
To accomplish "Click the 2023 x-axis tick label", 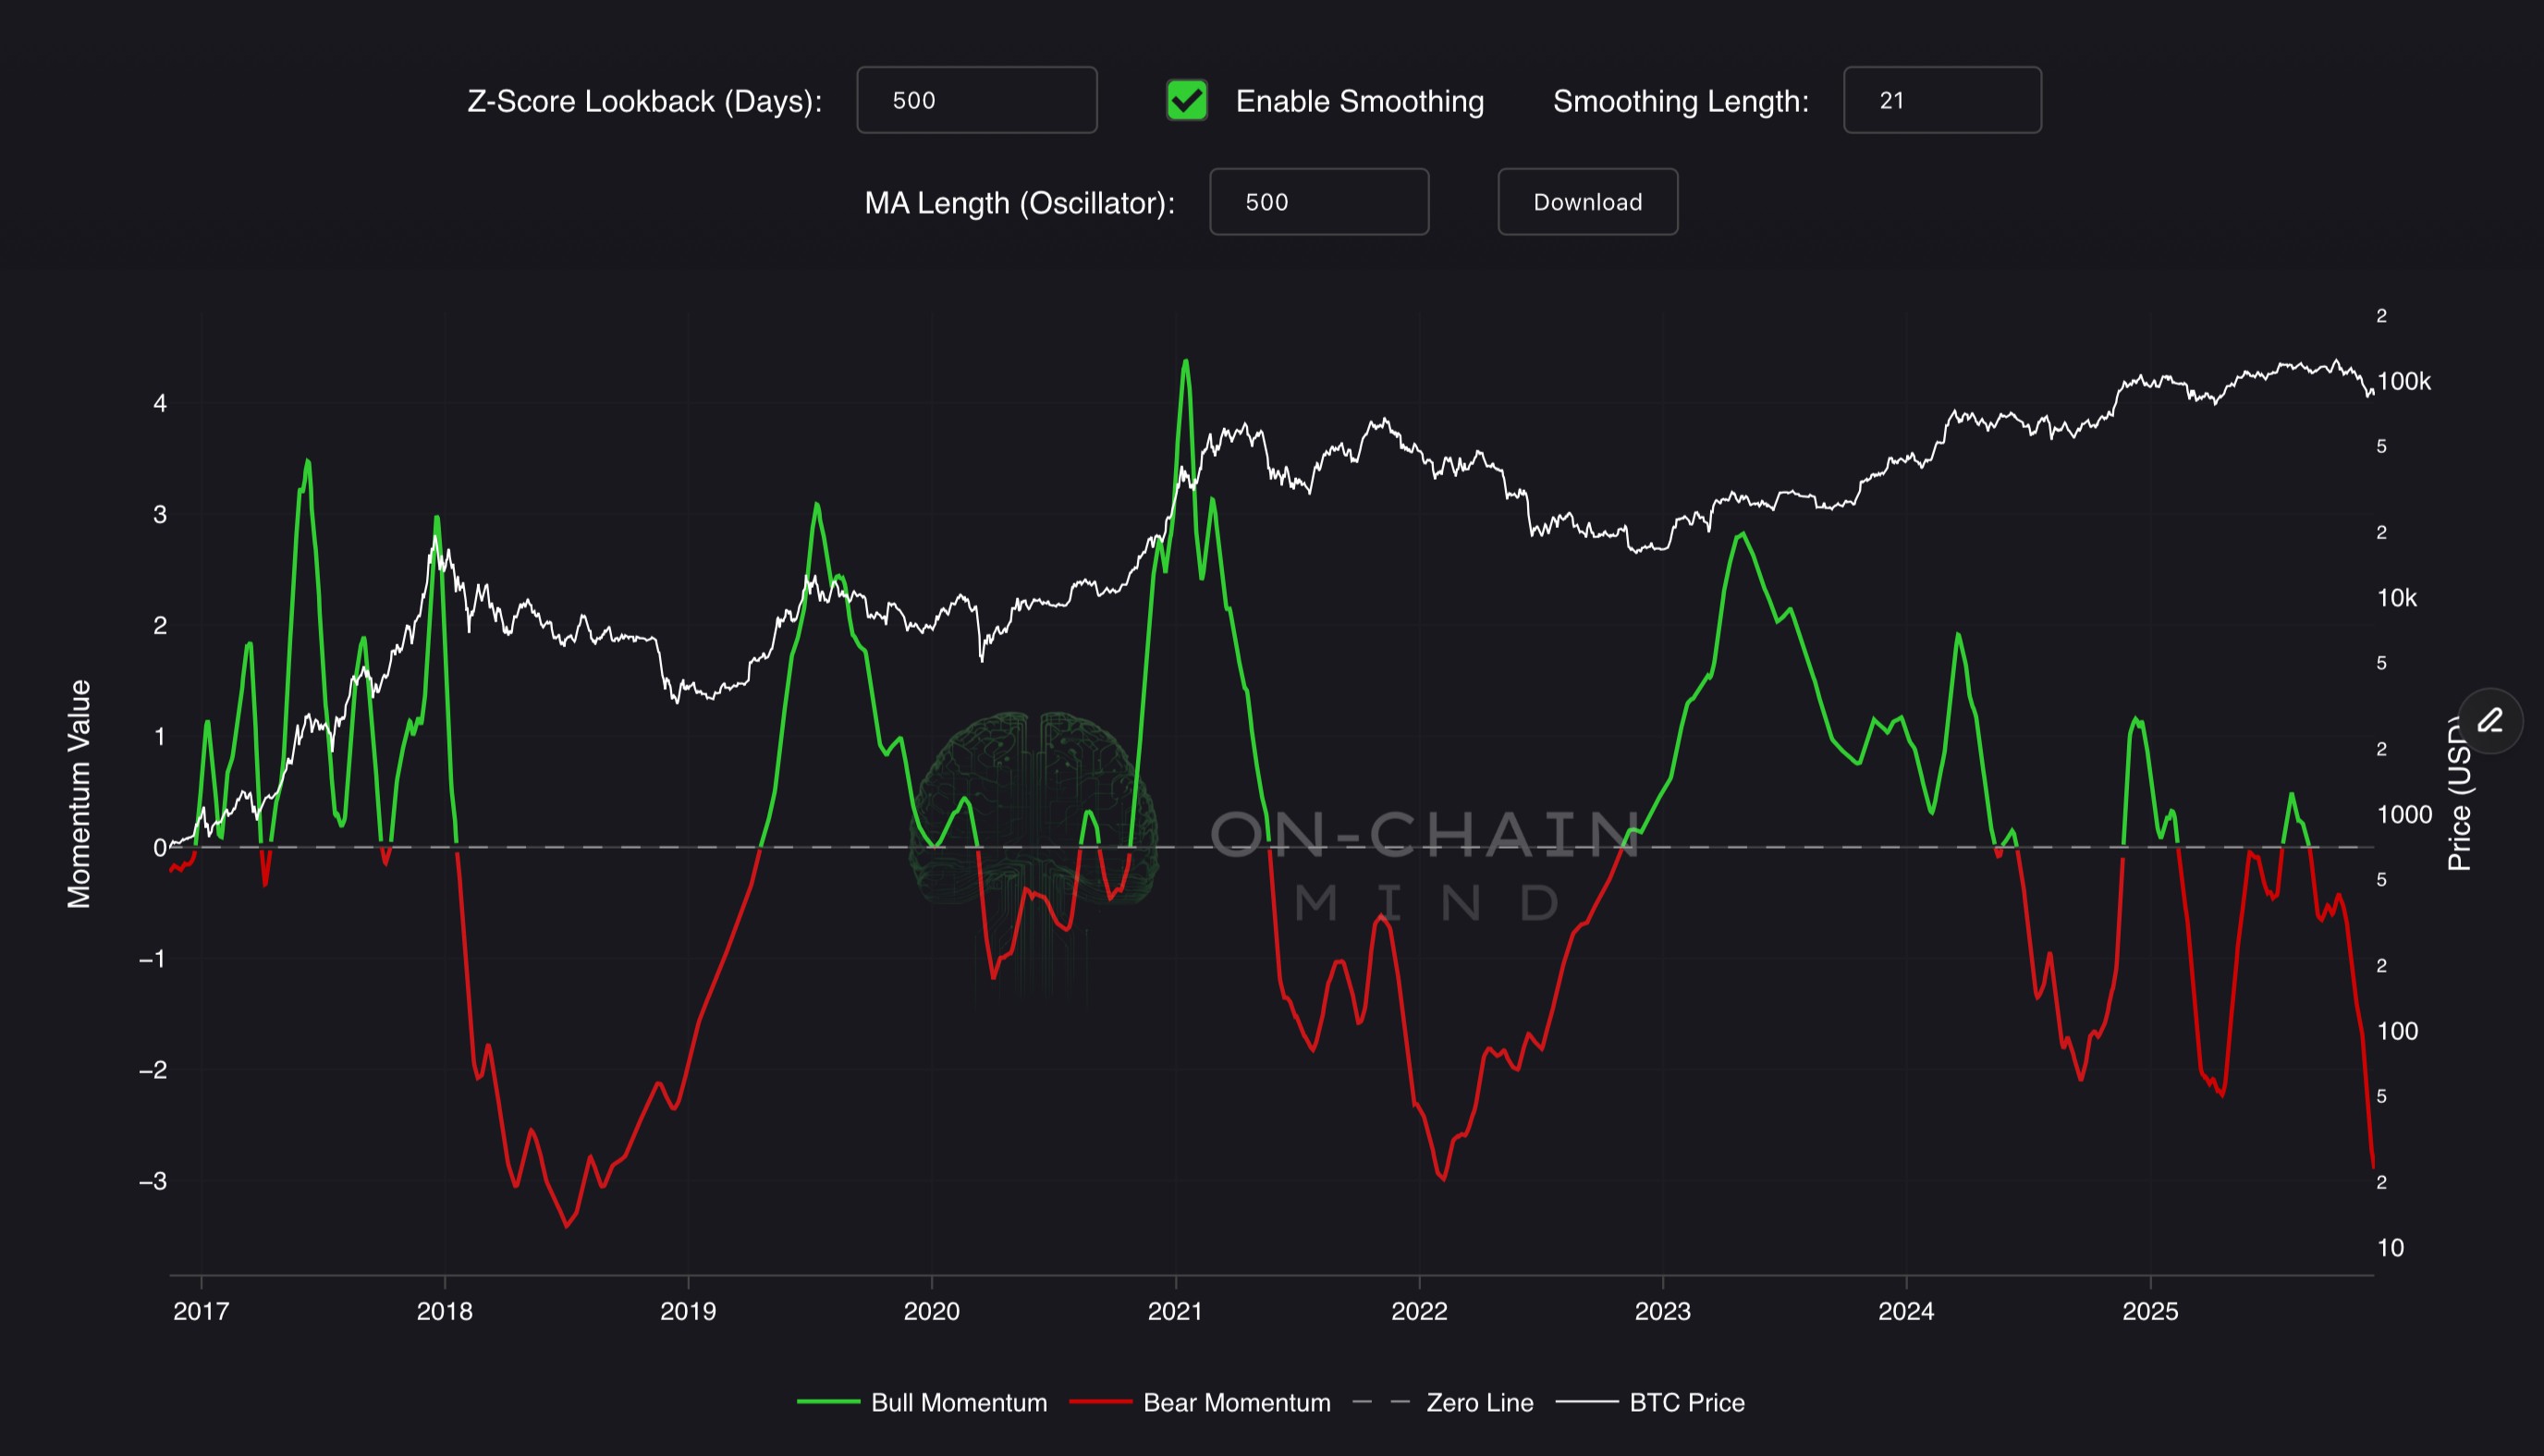I will point(1662,1311).
